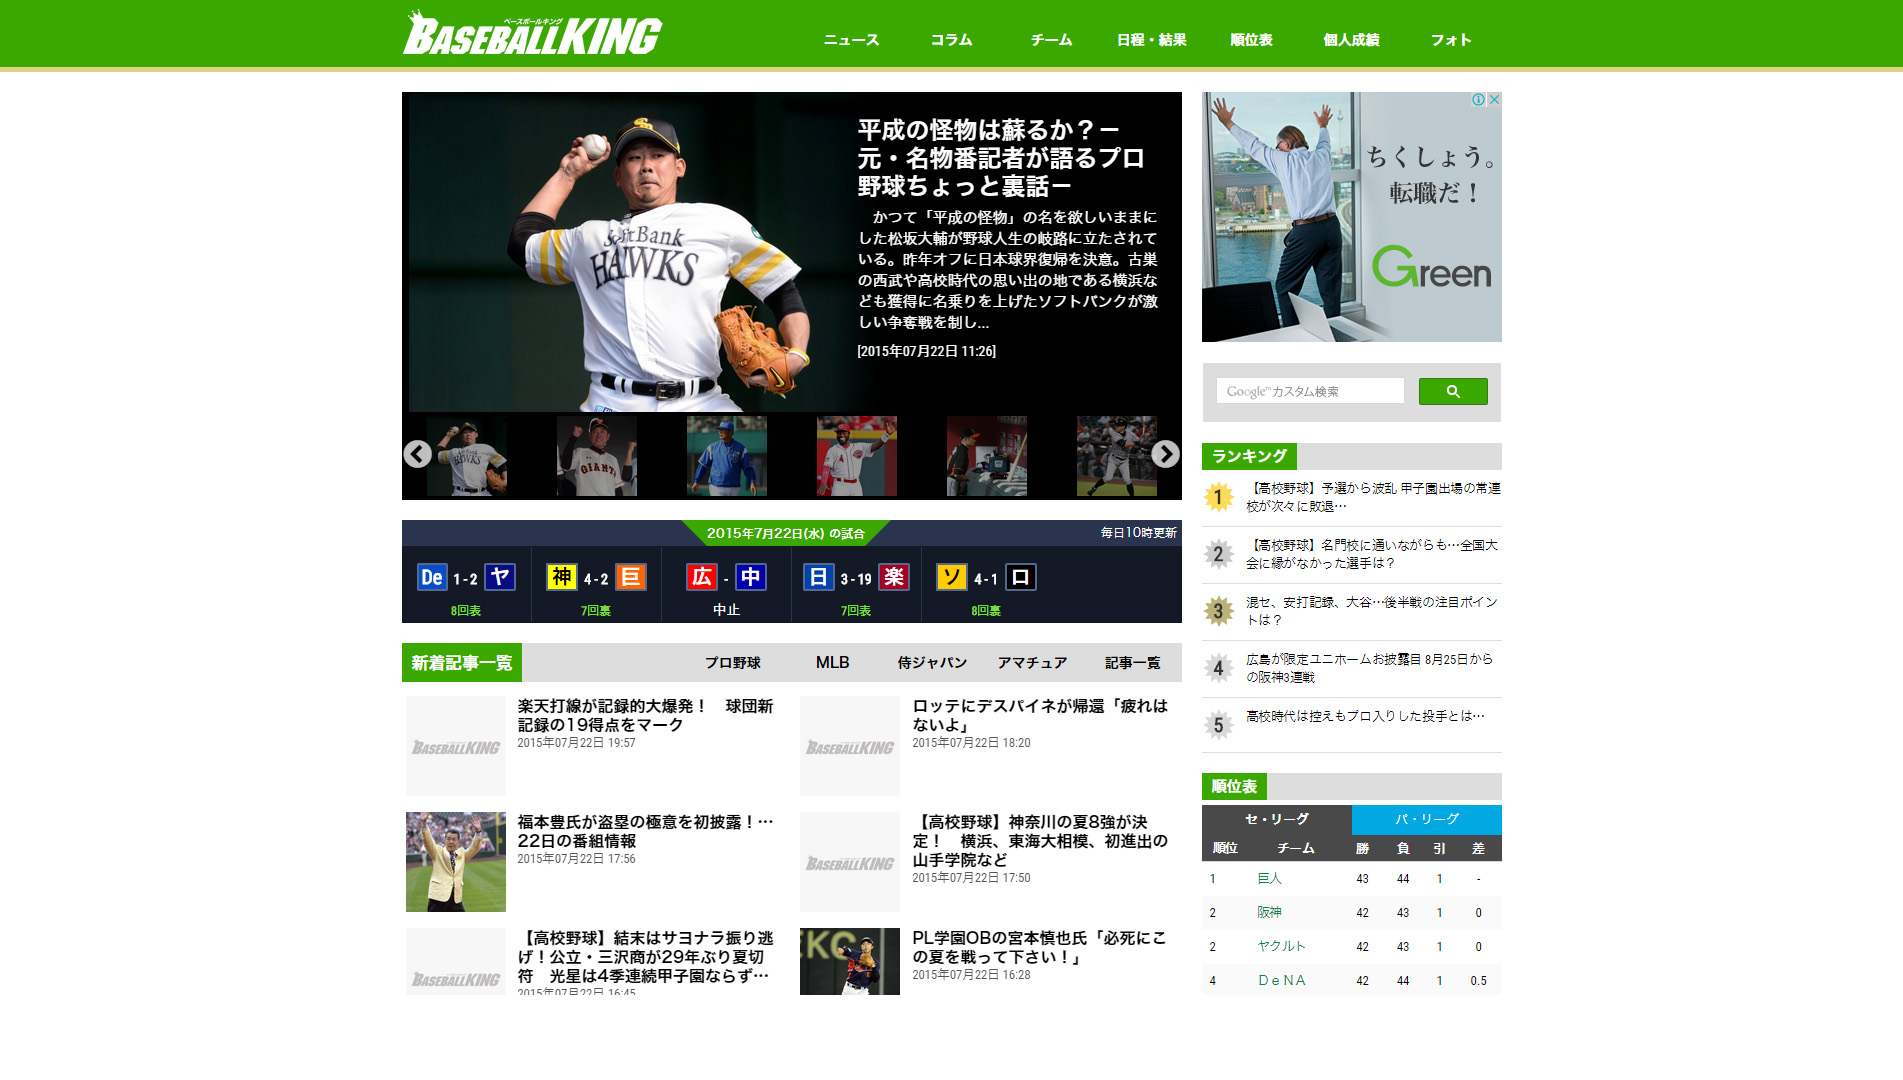This screenshot has height=1080, width=1903.
Task: Switch to the パ・リーグ standings tab
Action: [x=1426, y=819]
